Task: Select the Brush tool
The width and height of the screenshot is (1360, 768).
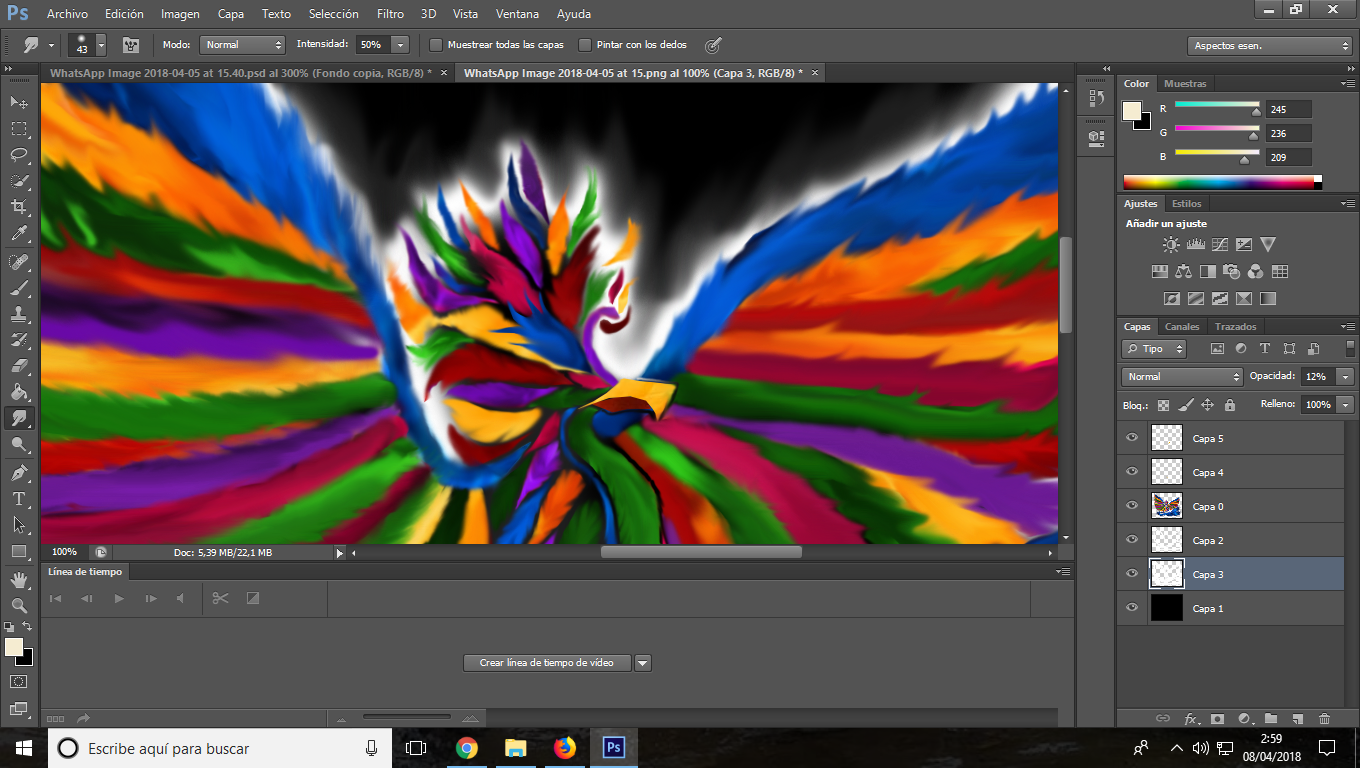Action: (19, 288)
